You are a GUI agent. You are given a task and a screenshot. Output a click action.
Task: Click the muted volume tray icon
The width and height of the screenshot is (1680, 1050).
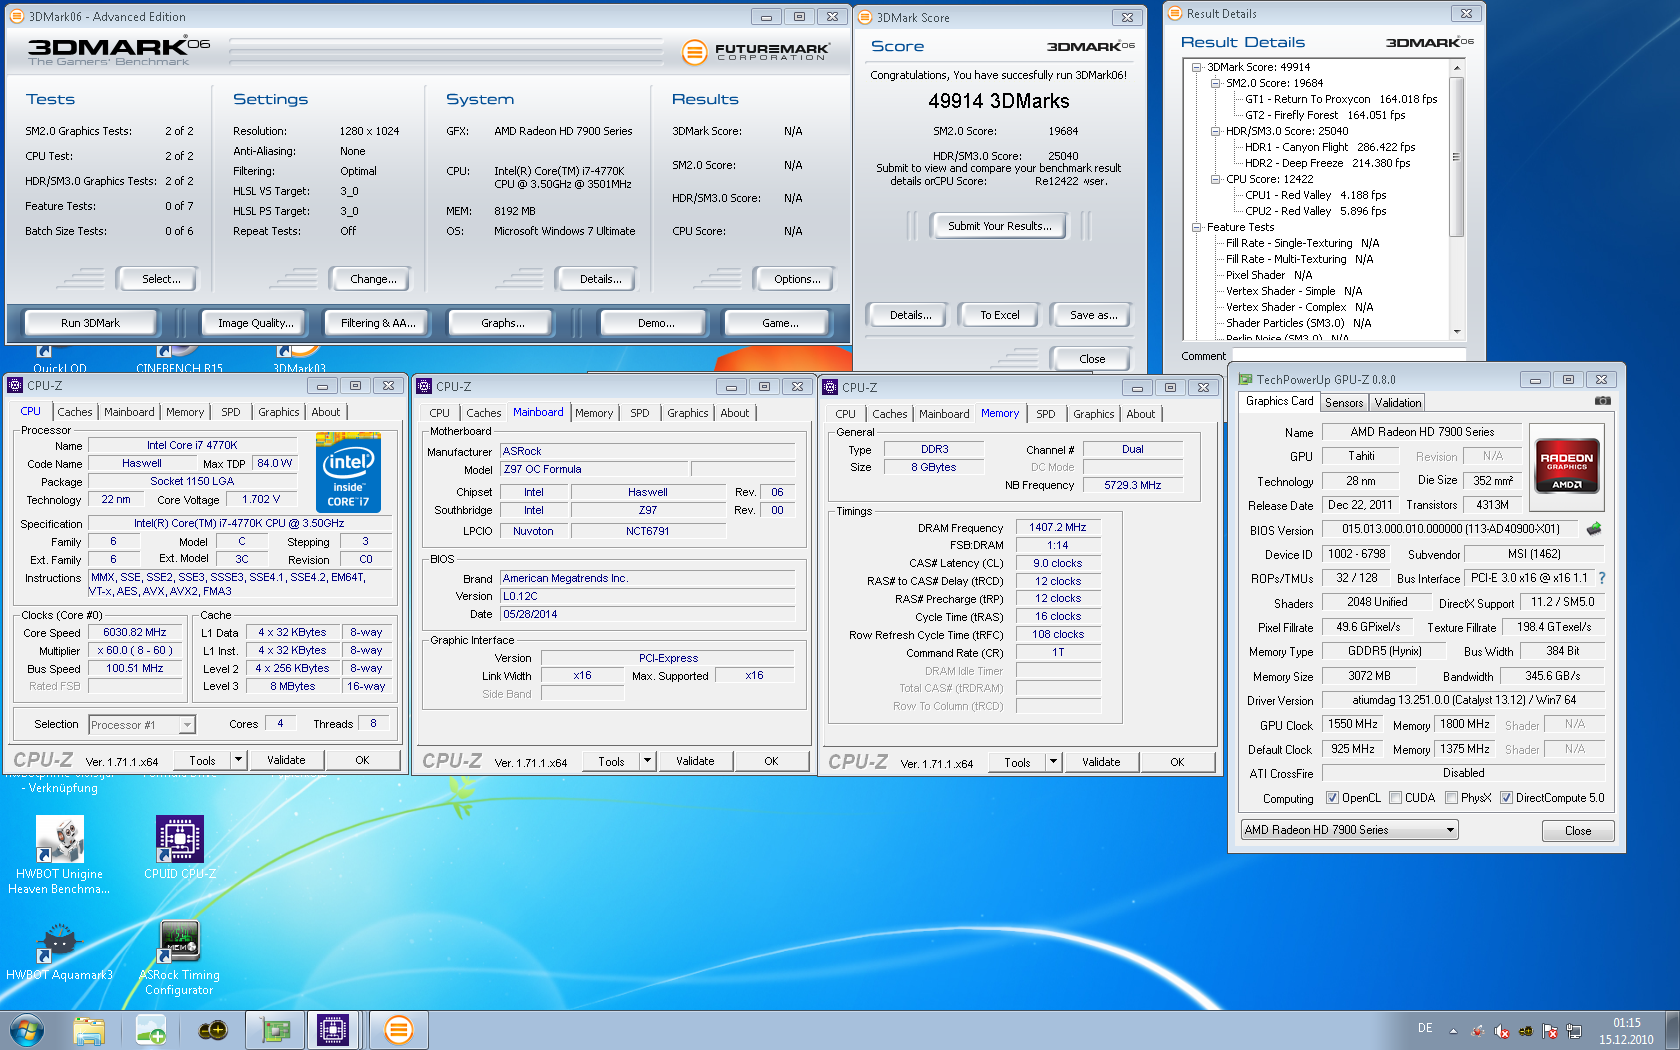coord(1502,1031)
